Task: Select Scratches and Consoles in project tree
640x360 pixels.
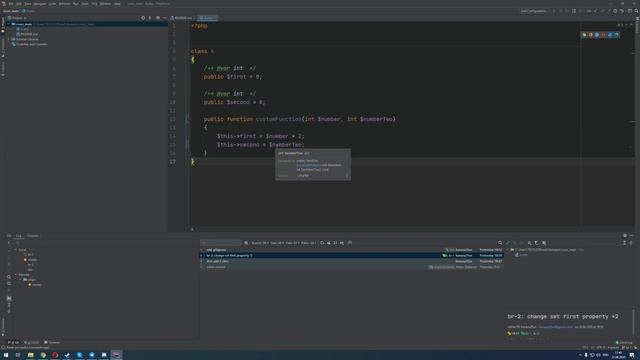Action: click(x=30, y=44)
